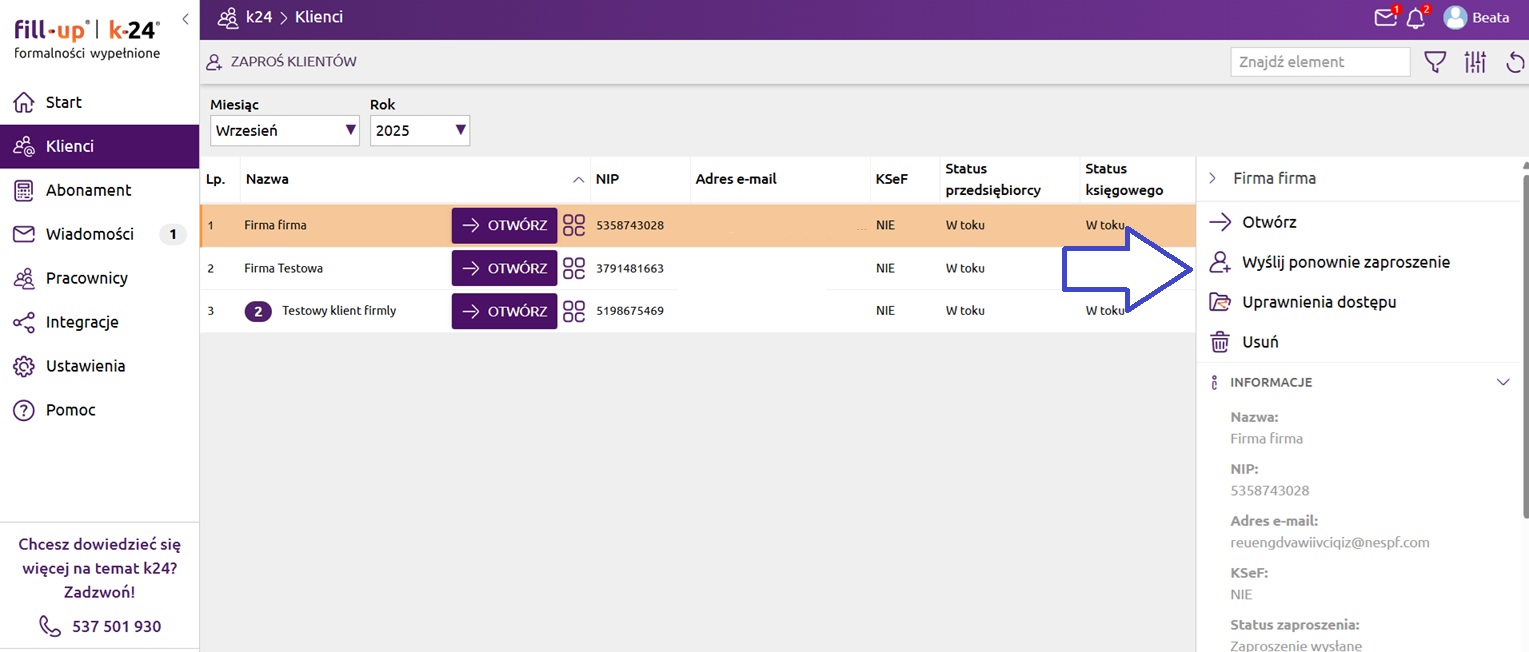This screenshot has width=1529, height=652.
Task: Open the bell notifications icon
Action: pos(1416,18)
